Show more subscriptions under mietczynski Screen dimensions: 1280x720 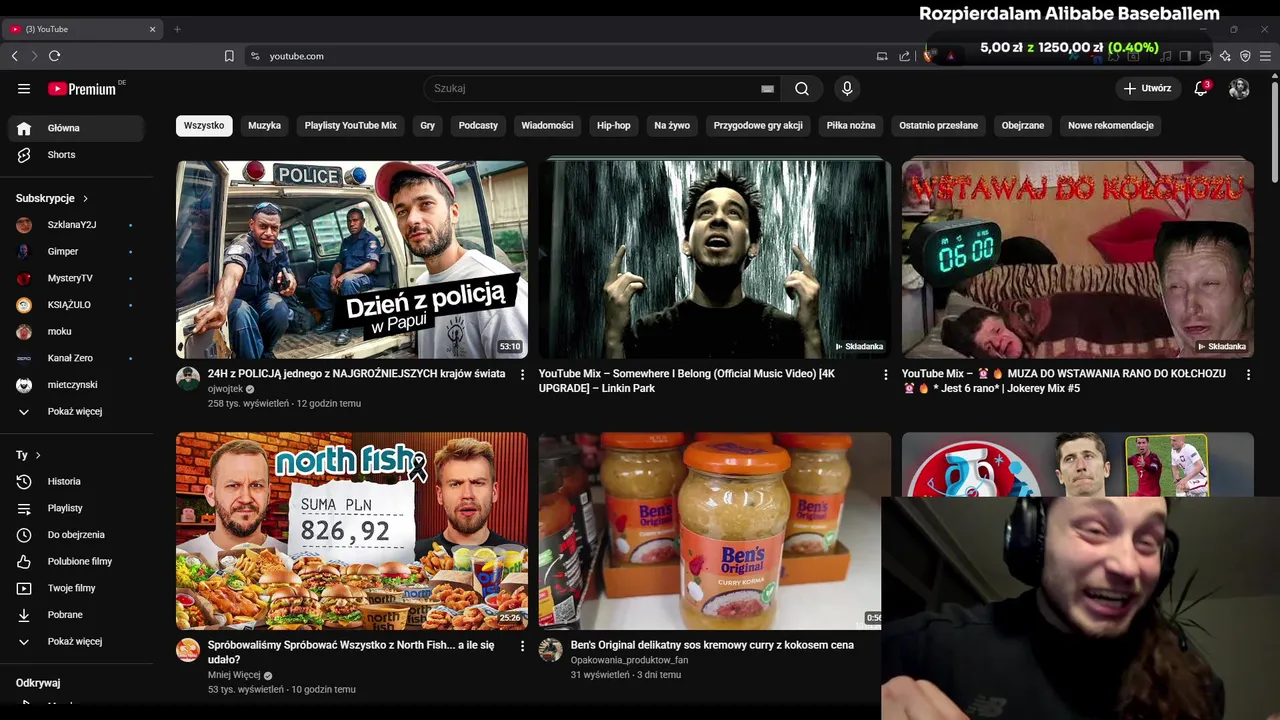click(78, 411)
